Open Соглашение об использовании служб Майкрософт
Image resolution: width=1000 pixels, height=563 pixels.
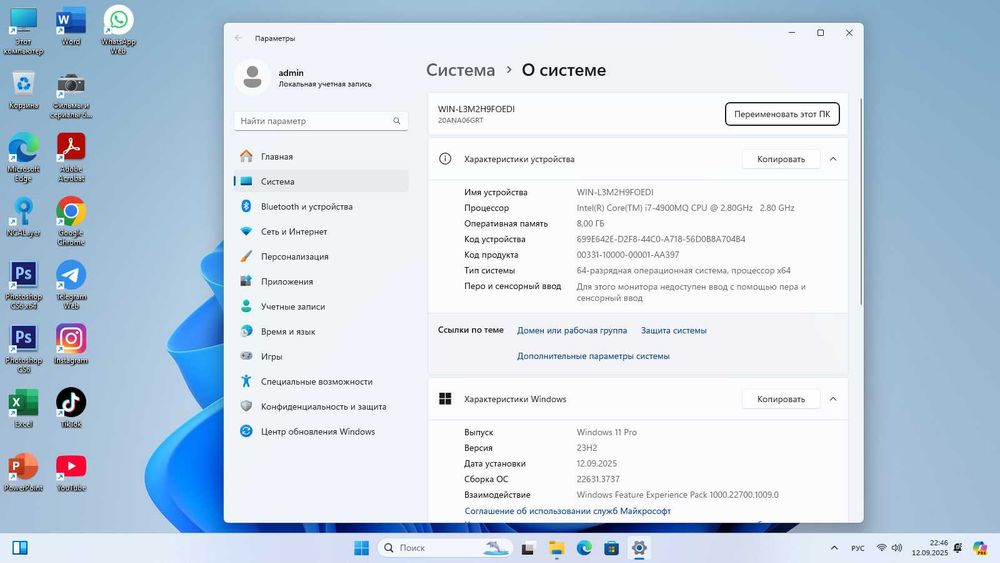coord(568,511)
